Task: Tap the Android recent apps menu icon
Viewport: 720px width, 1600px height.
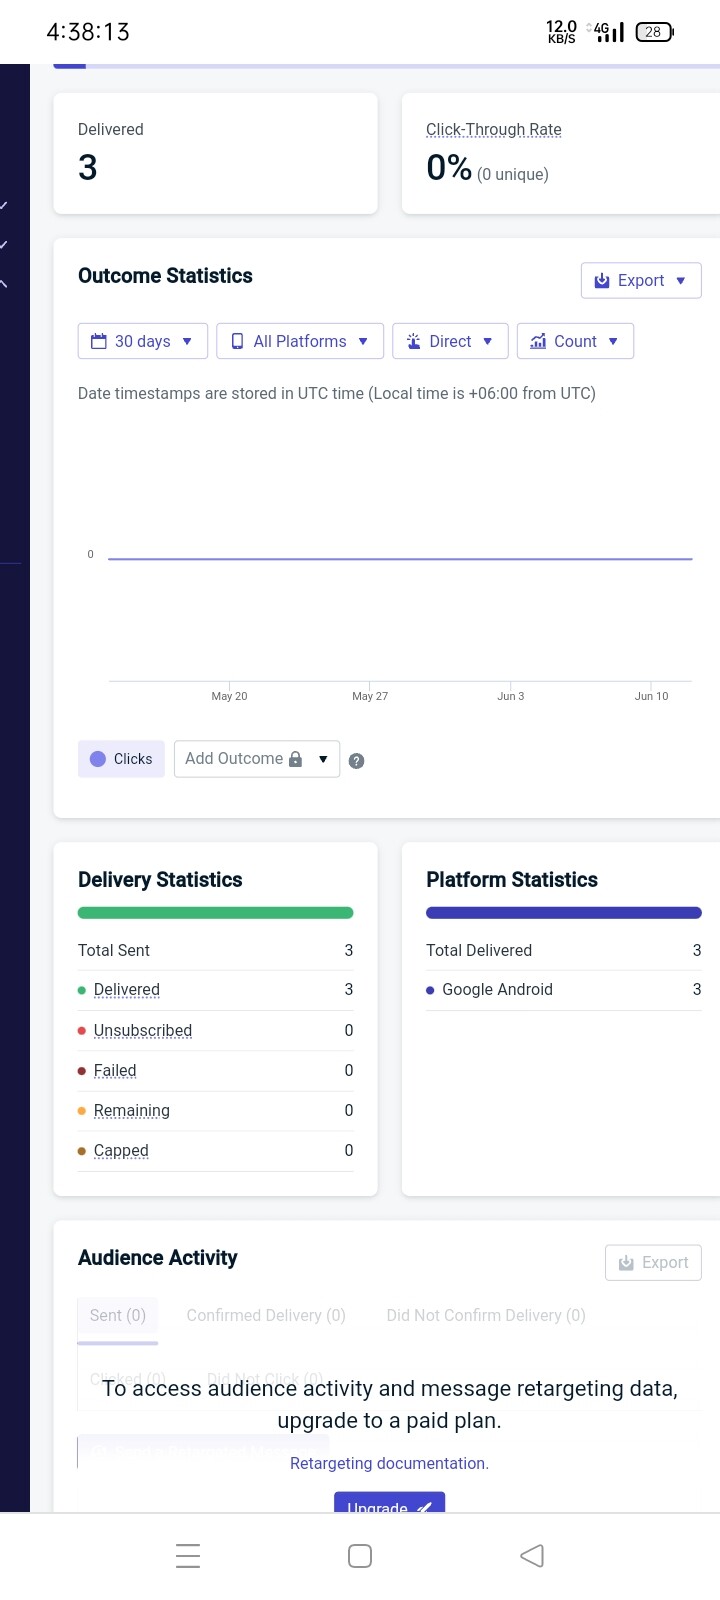Action: click(188, 1556)
